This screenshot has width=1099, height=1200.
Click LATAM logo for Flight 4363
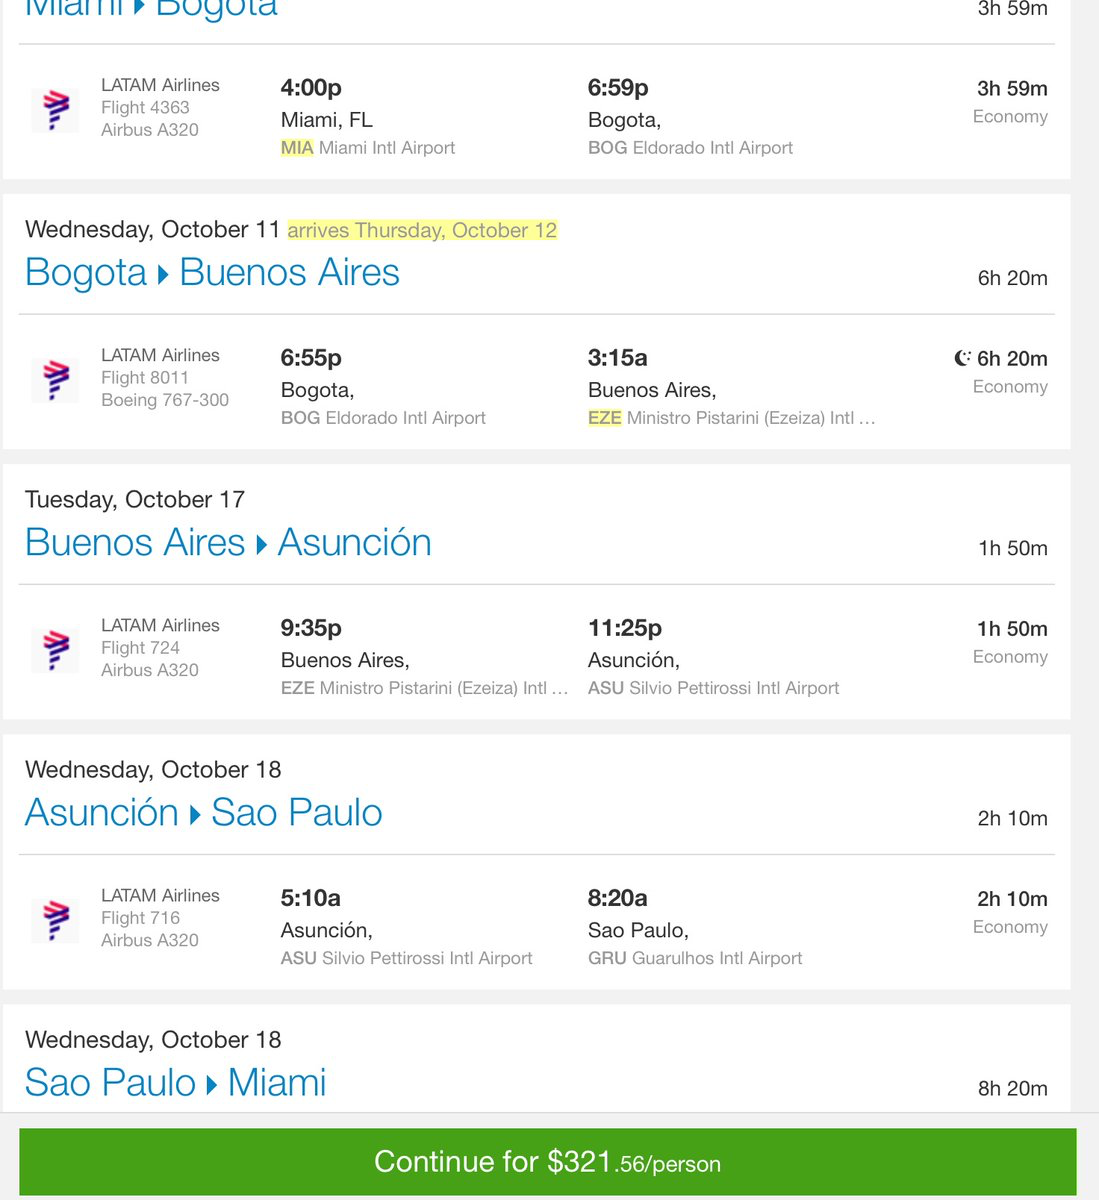pyautogui.click(x=56, y=109)
